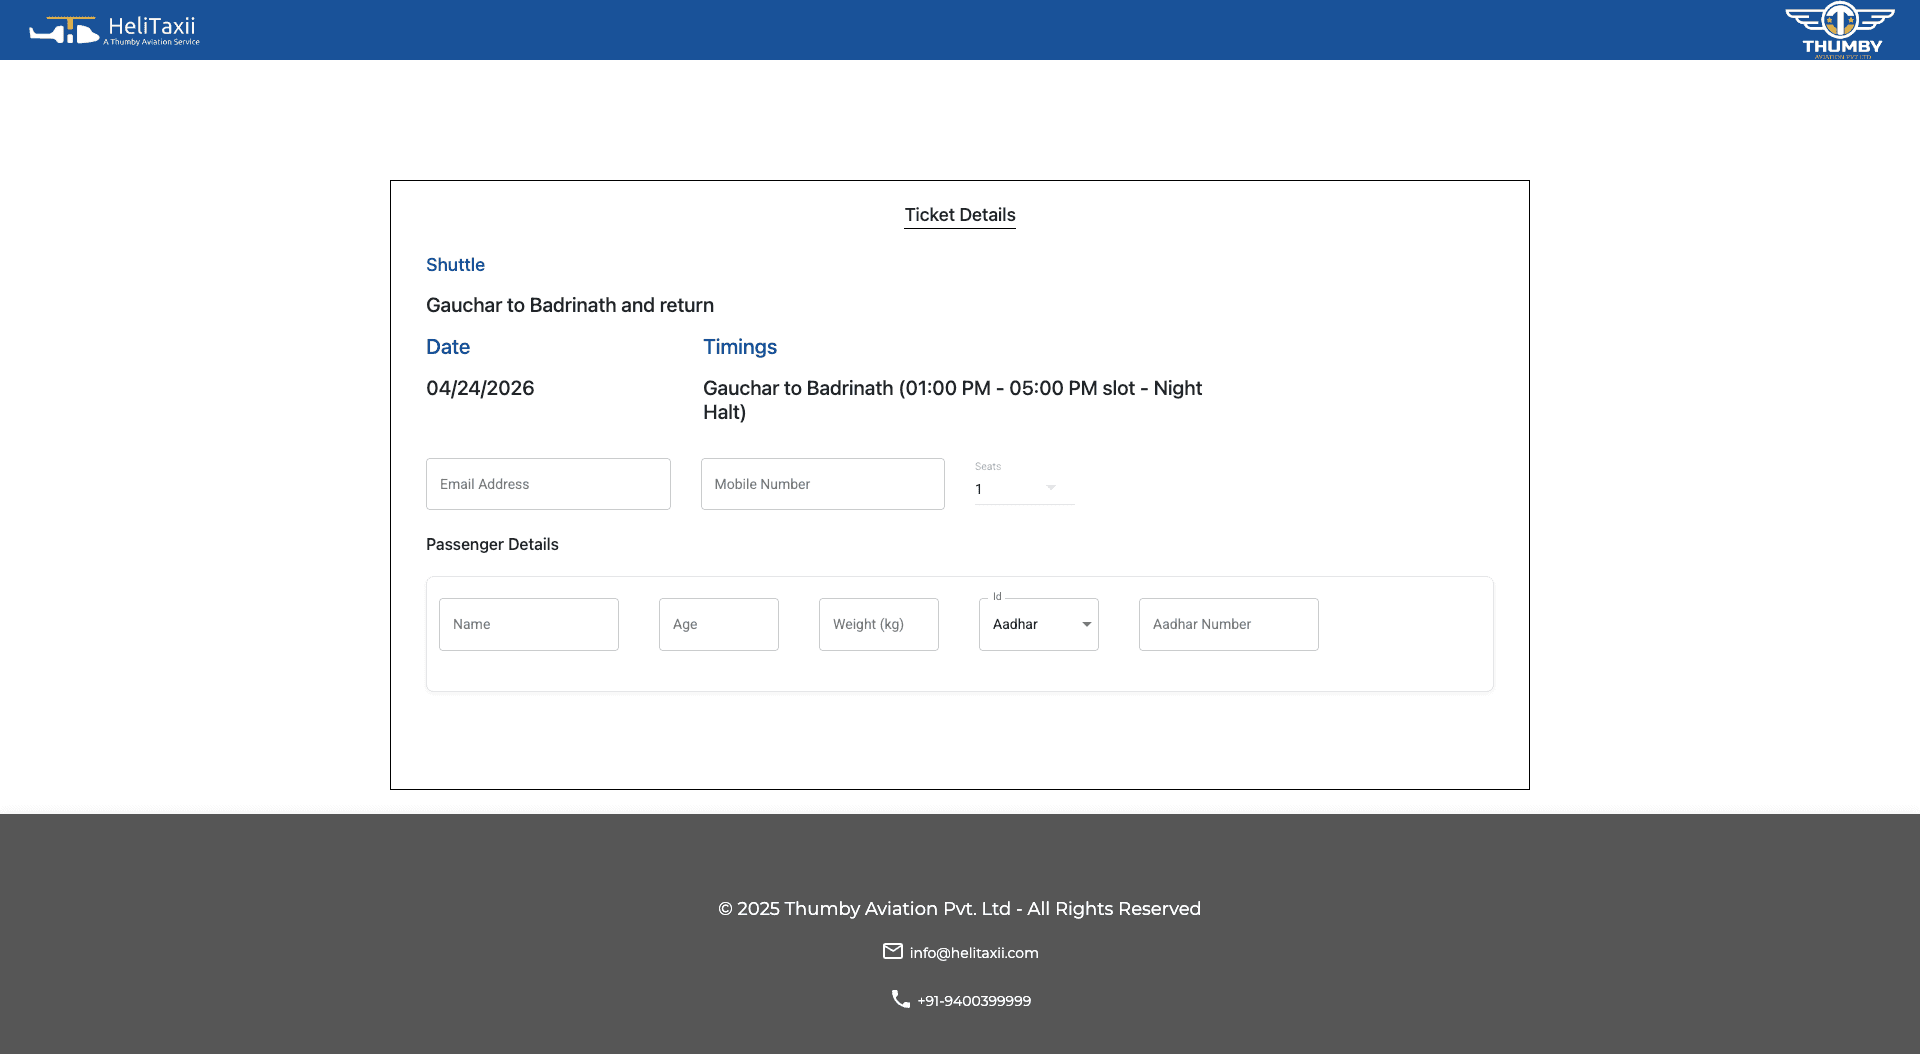Select the Ticket Details heading
The width and height of the screenshot is (1920, 1054).
(x=959, y=215)
